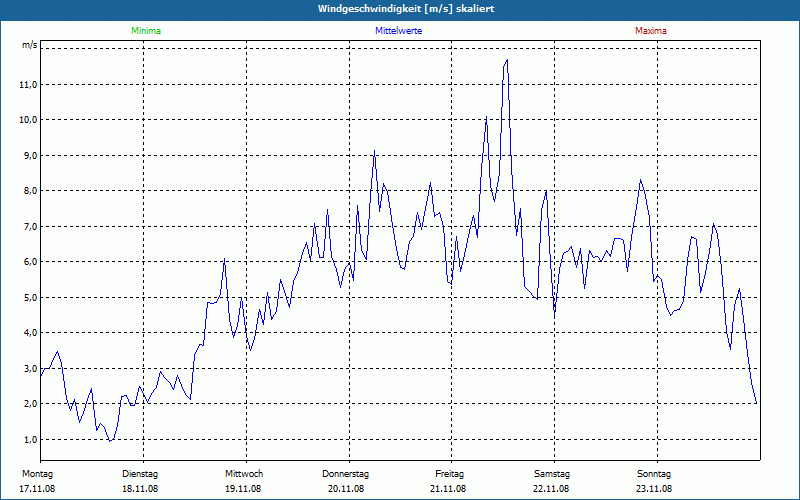800x500 pixels.
Task: Click the green Minima legend label
Action: [146, 31]
